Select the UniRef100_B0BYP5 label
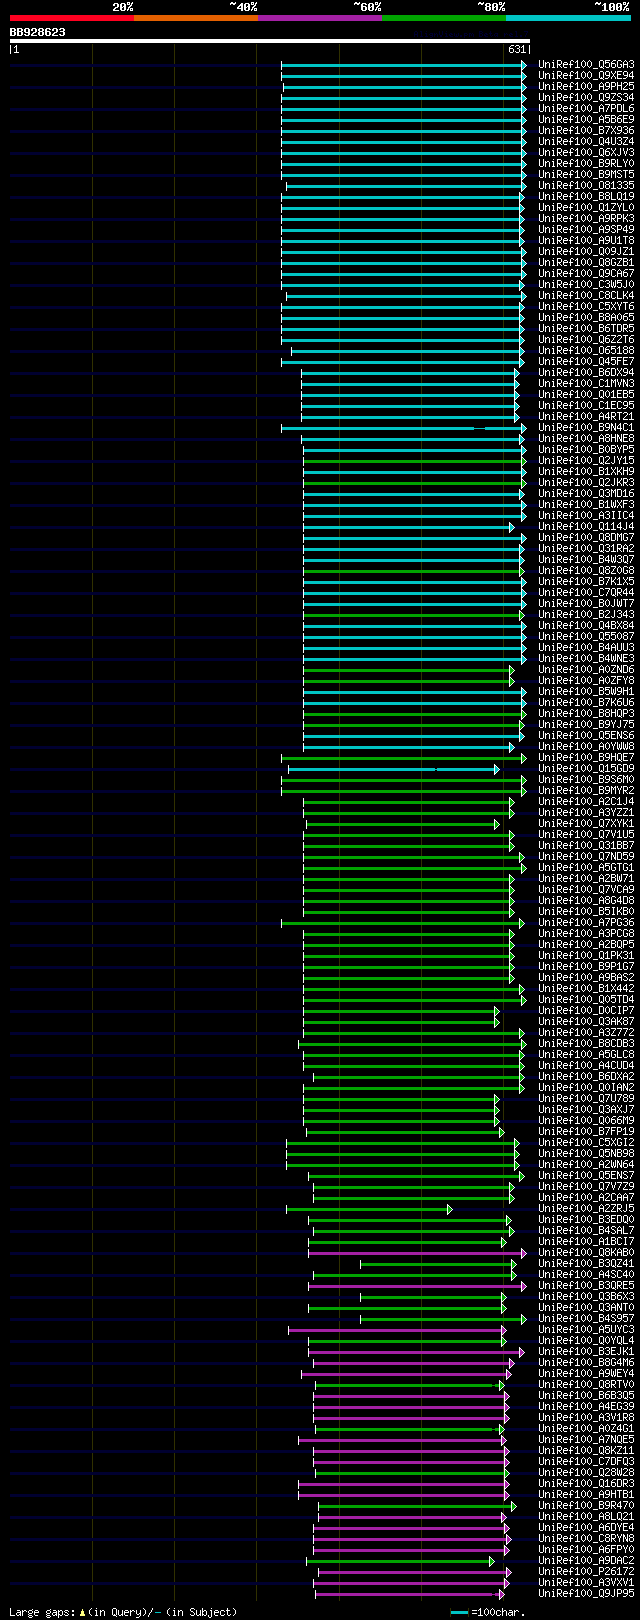This screenshot has width=640, height=1620. 586,449
